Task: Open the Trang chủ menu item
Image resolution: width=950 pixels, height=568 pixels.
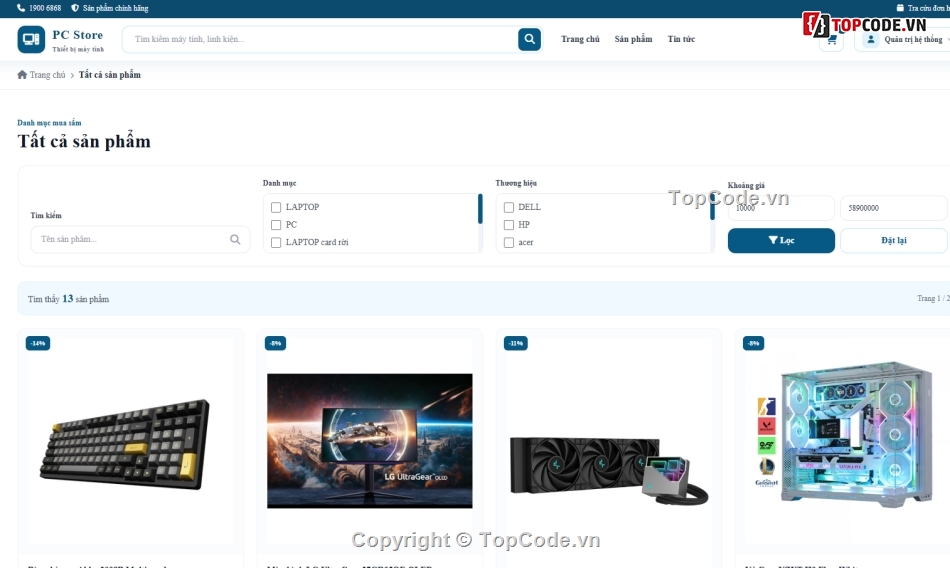Action: point(580,39)
